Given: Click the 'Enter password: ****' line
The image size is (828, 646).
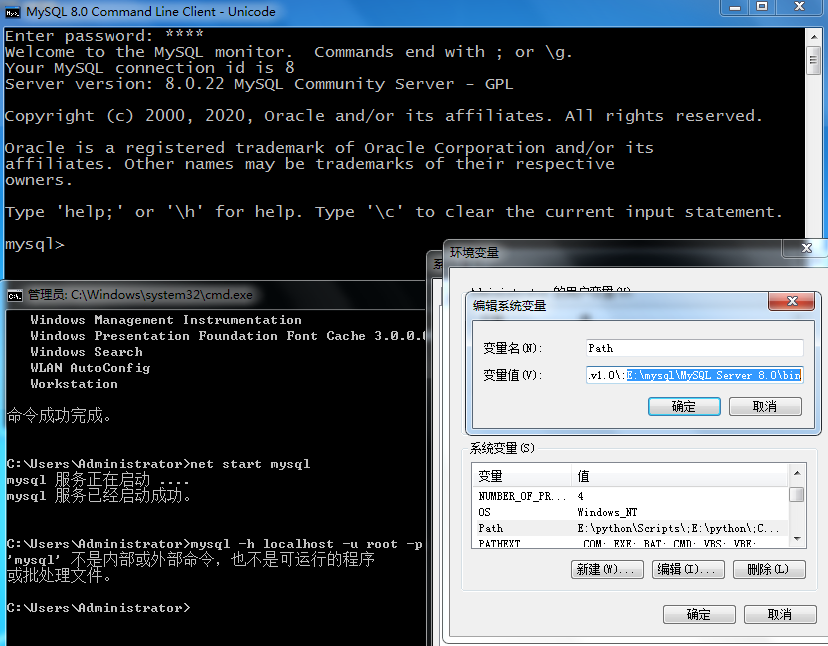Looking at the screenshot, I should pos(104,36).
